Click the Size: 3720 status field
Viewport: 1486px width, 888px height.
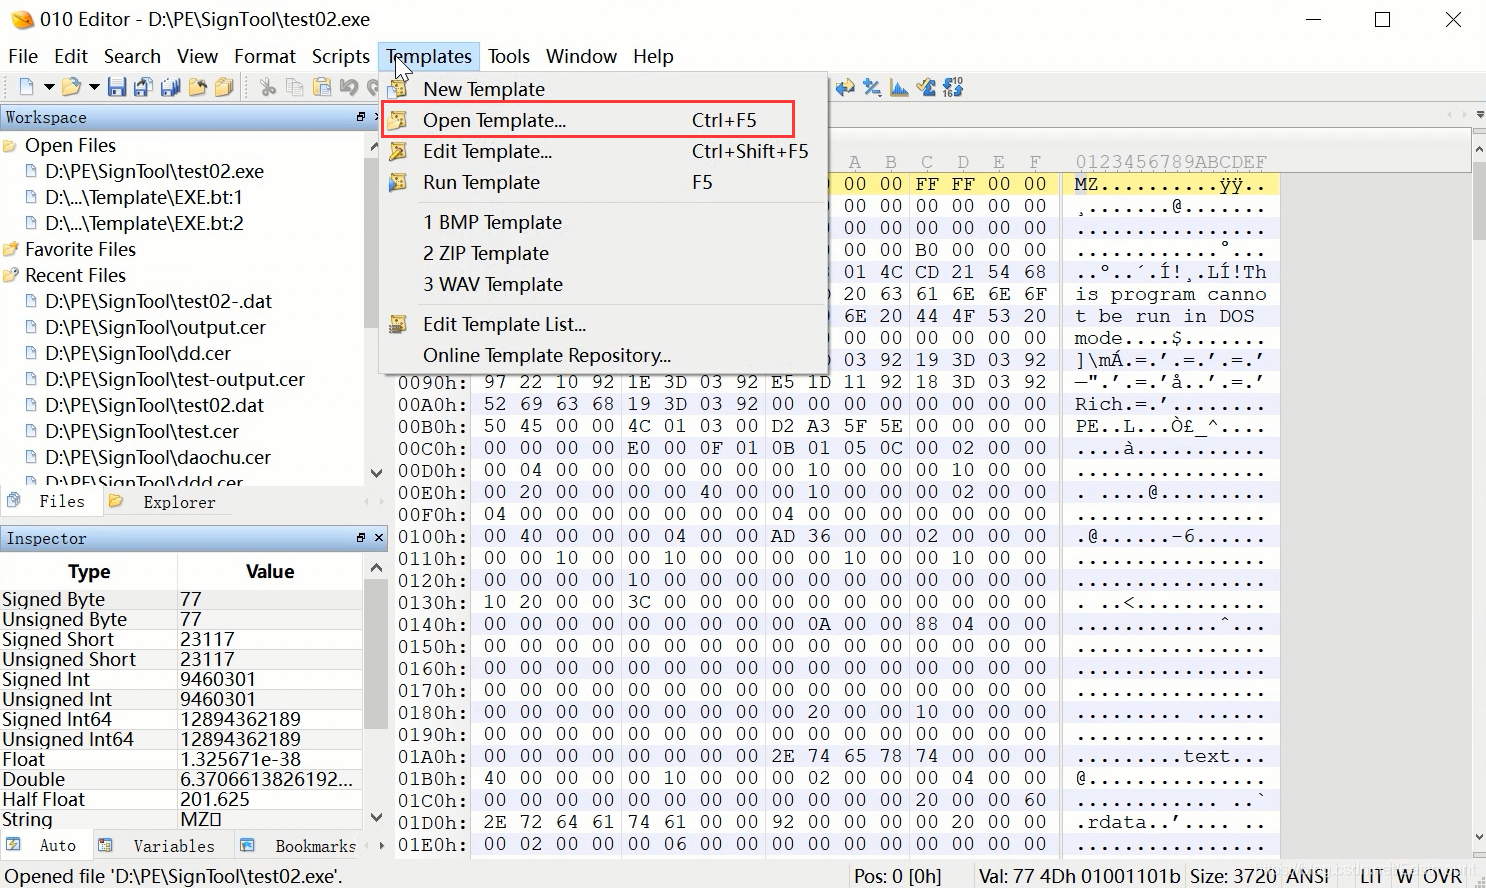[1233, 876]
